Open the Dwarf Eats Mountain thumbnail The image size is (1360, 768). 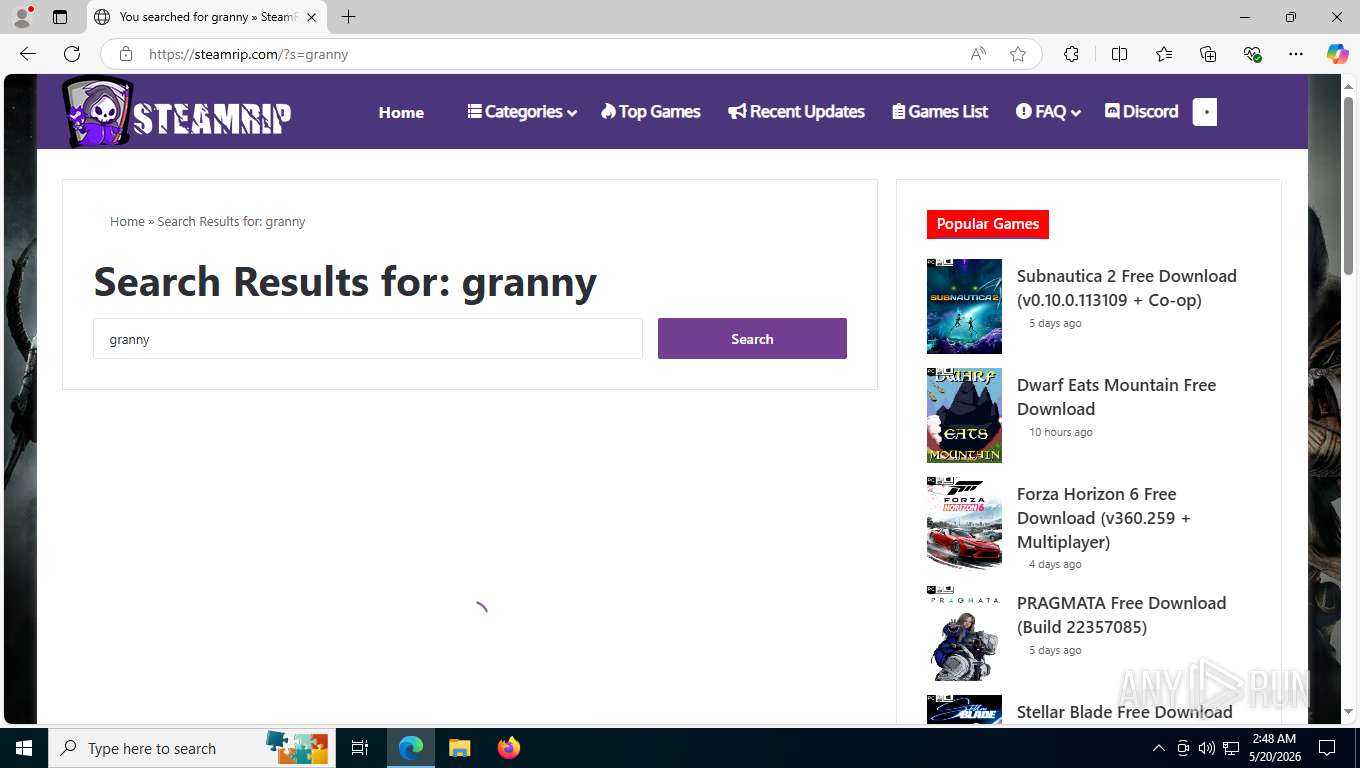(964, 415)
